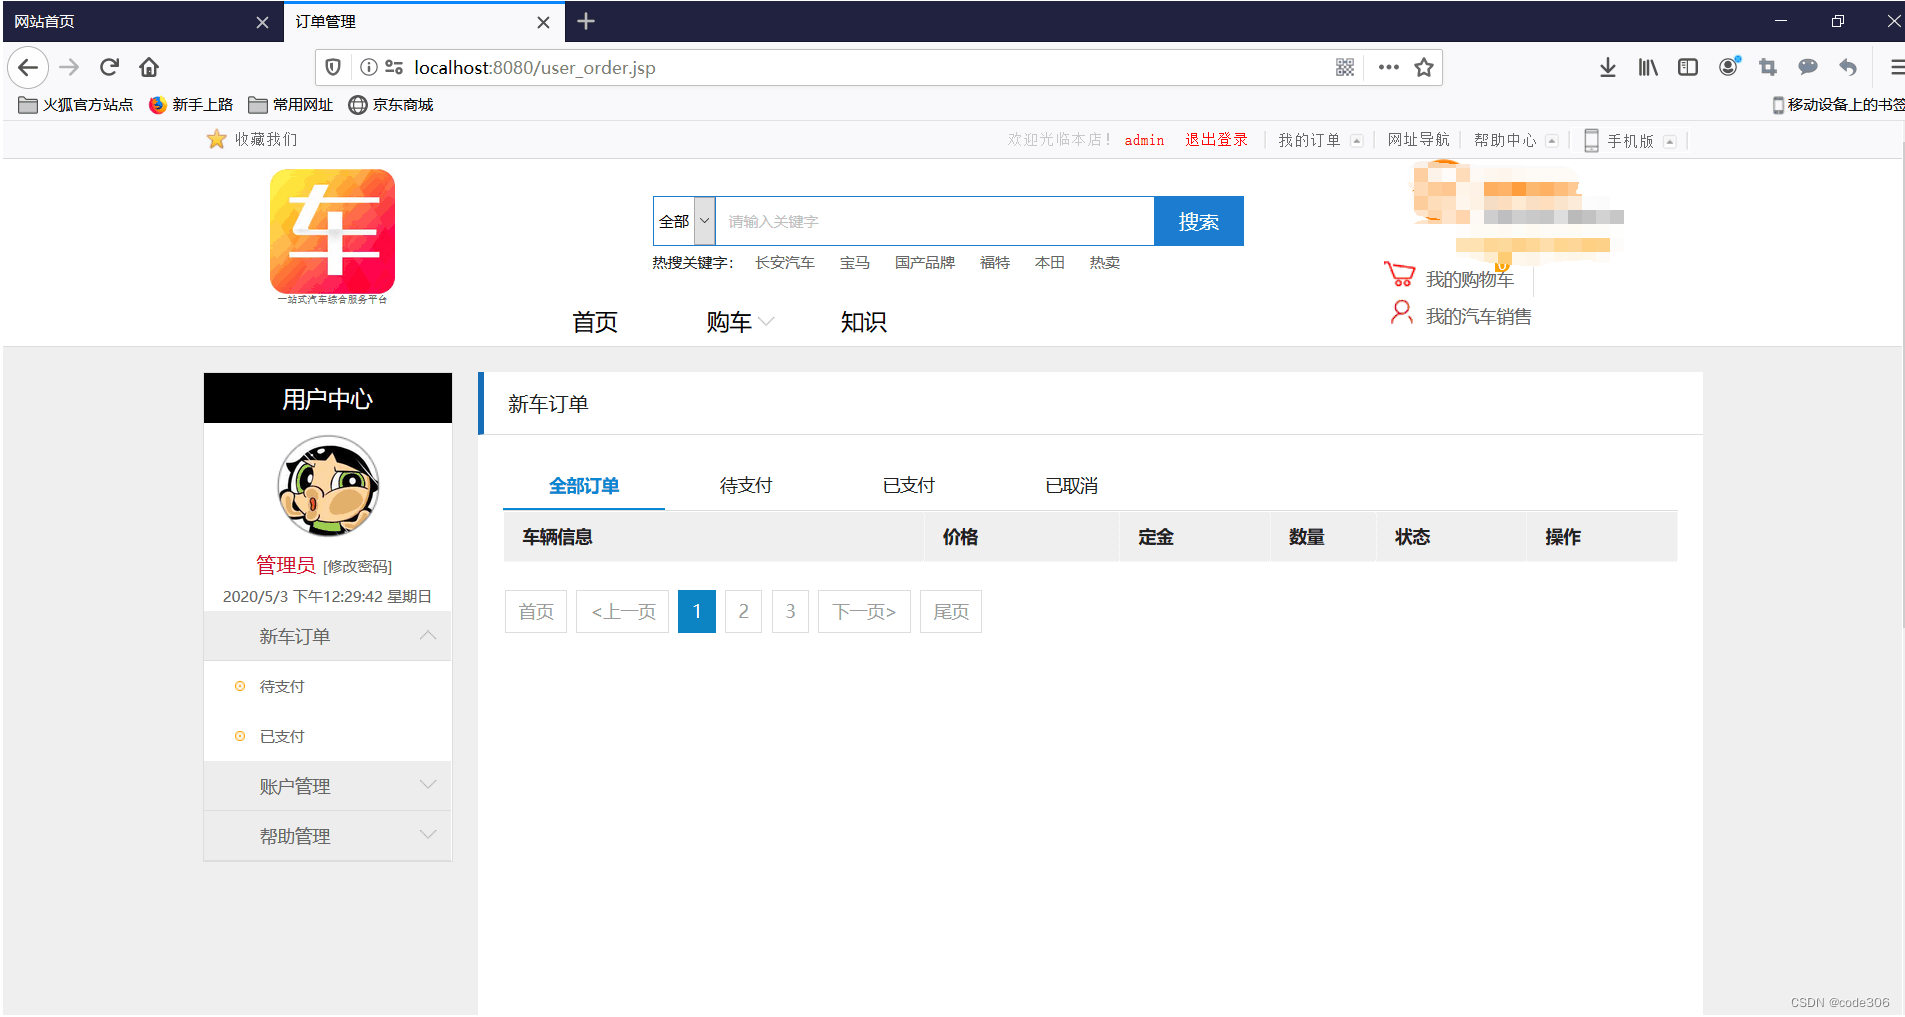Open the 火狐官方站点 bookmark folder
The width and height of the screenshot is (1905, 1017).
click(x=76, y=105)
